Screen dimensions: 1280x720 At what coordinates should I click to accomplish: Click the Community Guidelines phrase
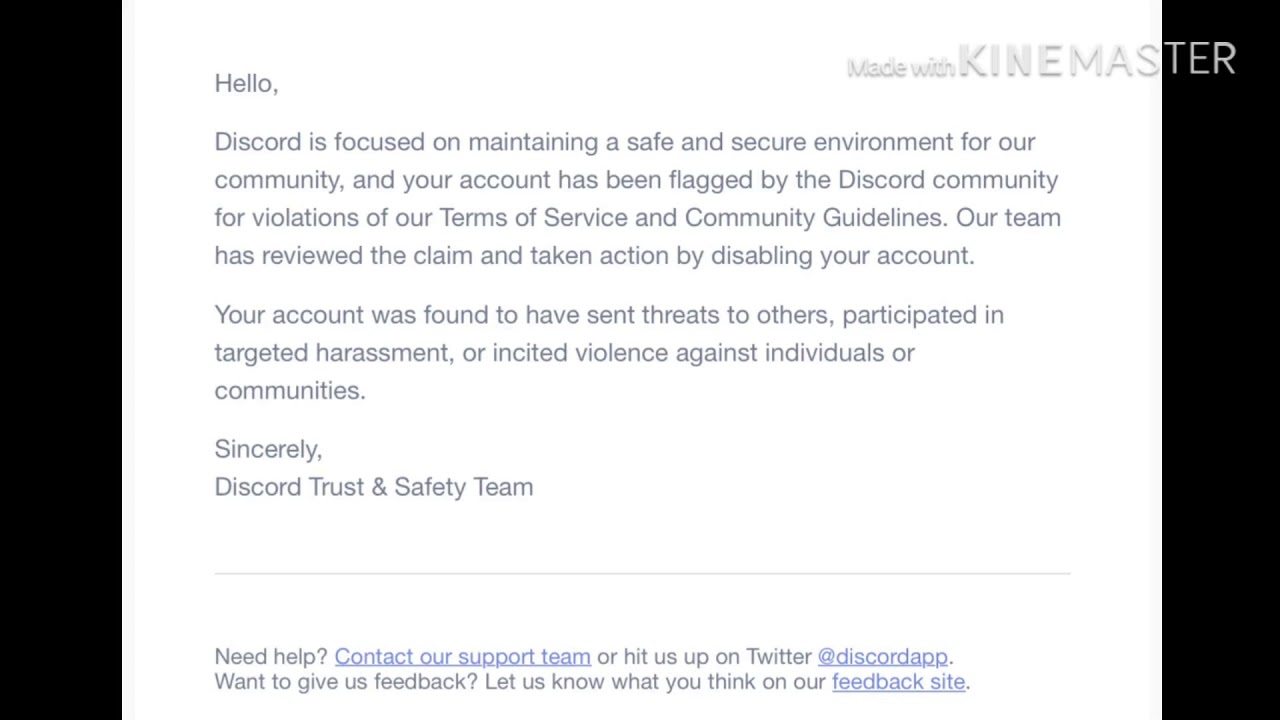[813, 218]
